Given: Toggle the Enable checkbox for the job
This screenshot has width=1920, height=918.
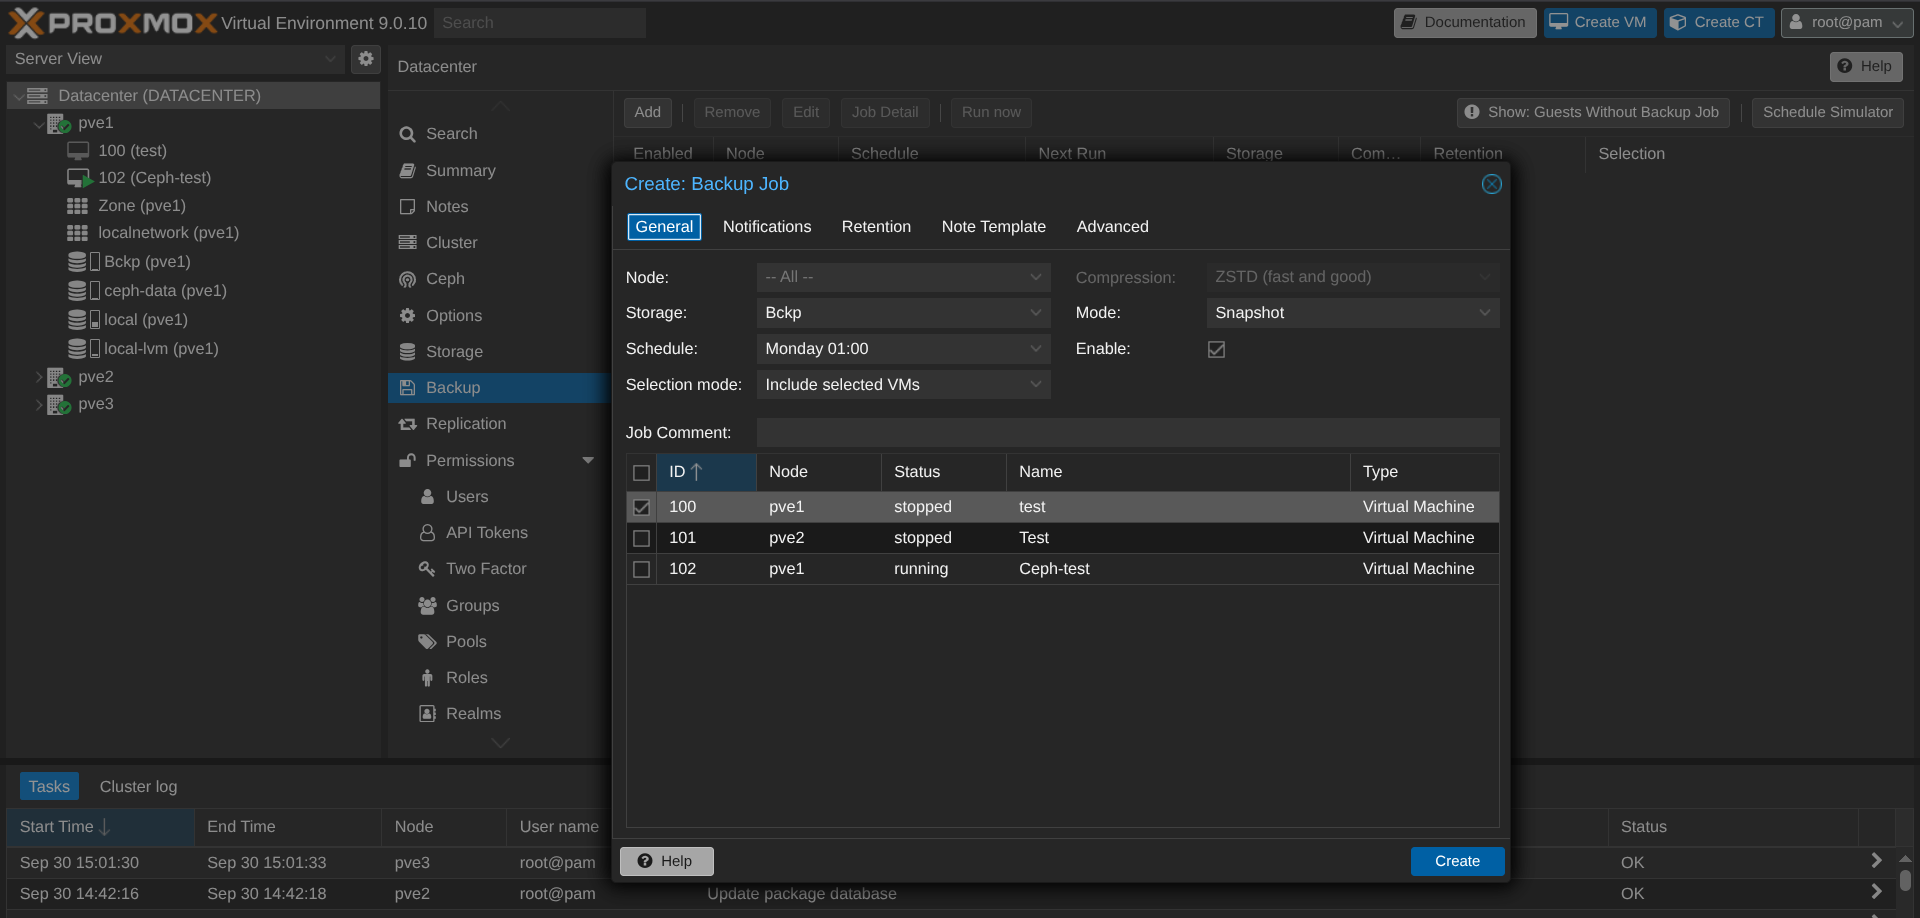Looking at the screenshot, I should point(1216,349).
